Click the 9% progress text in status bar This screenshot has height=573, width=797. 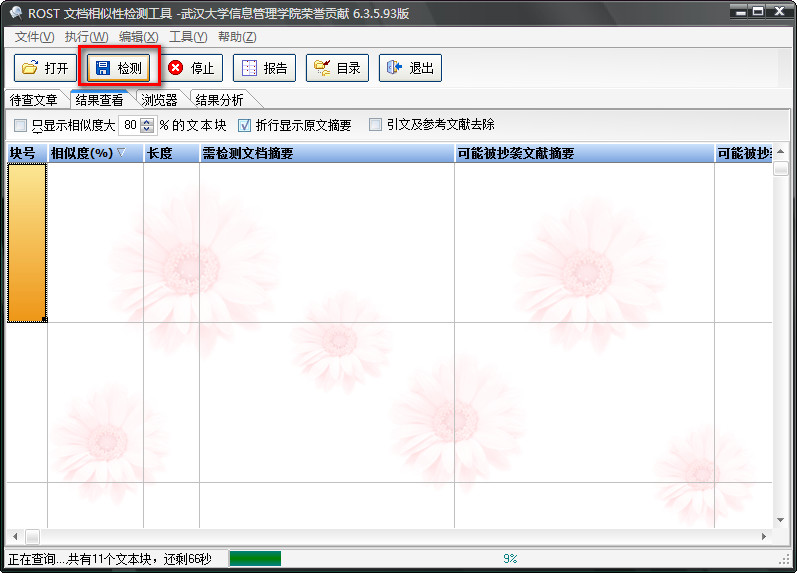click(x=510, y=559)
